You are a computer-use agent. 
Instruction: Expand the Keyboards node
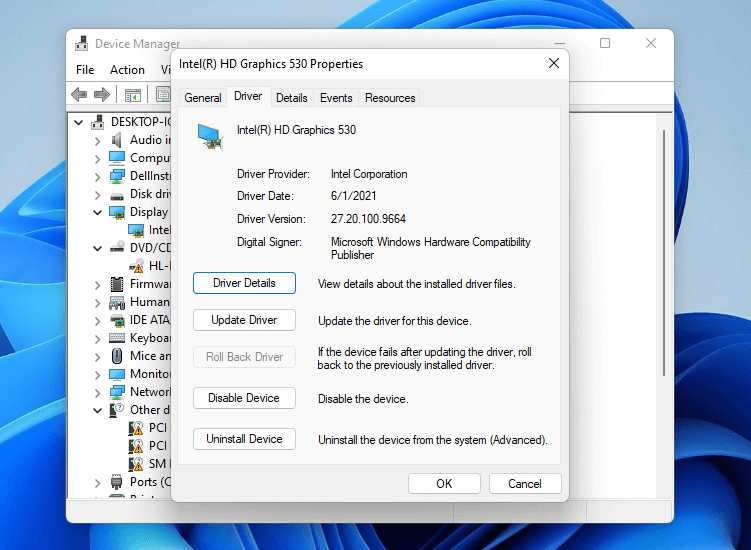[x=97, y=339]
